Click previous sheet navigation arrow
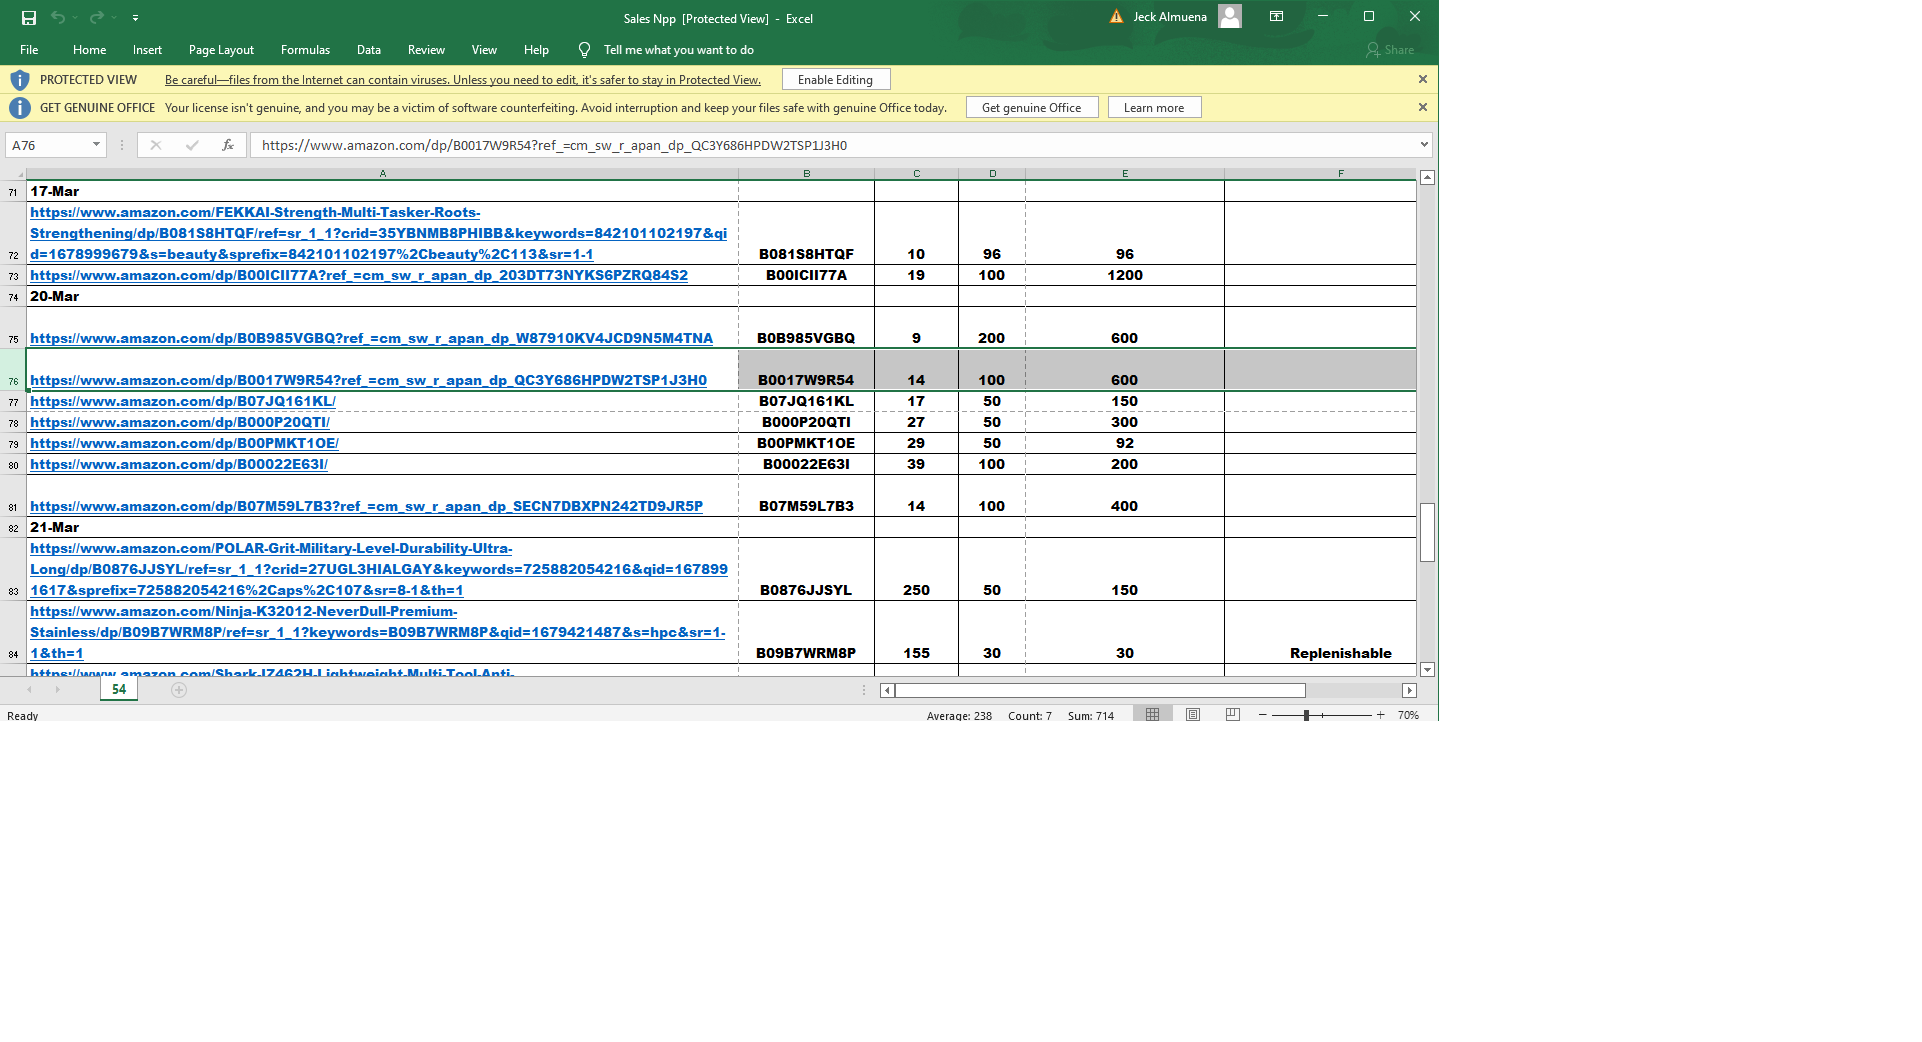Screen dimensions: 1922x1042 (30, 690)
